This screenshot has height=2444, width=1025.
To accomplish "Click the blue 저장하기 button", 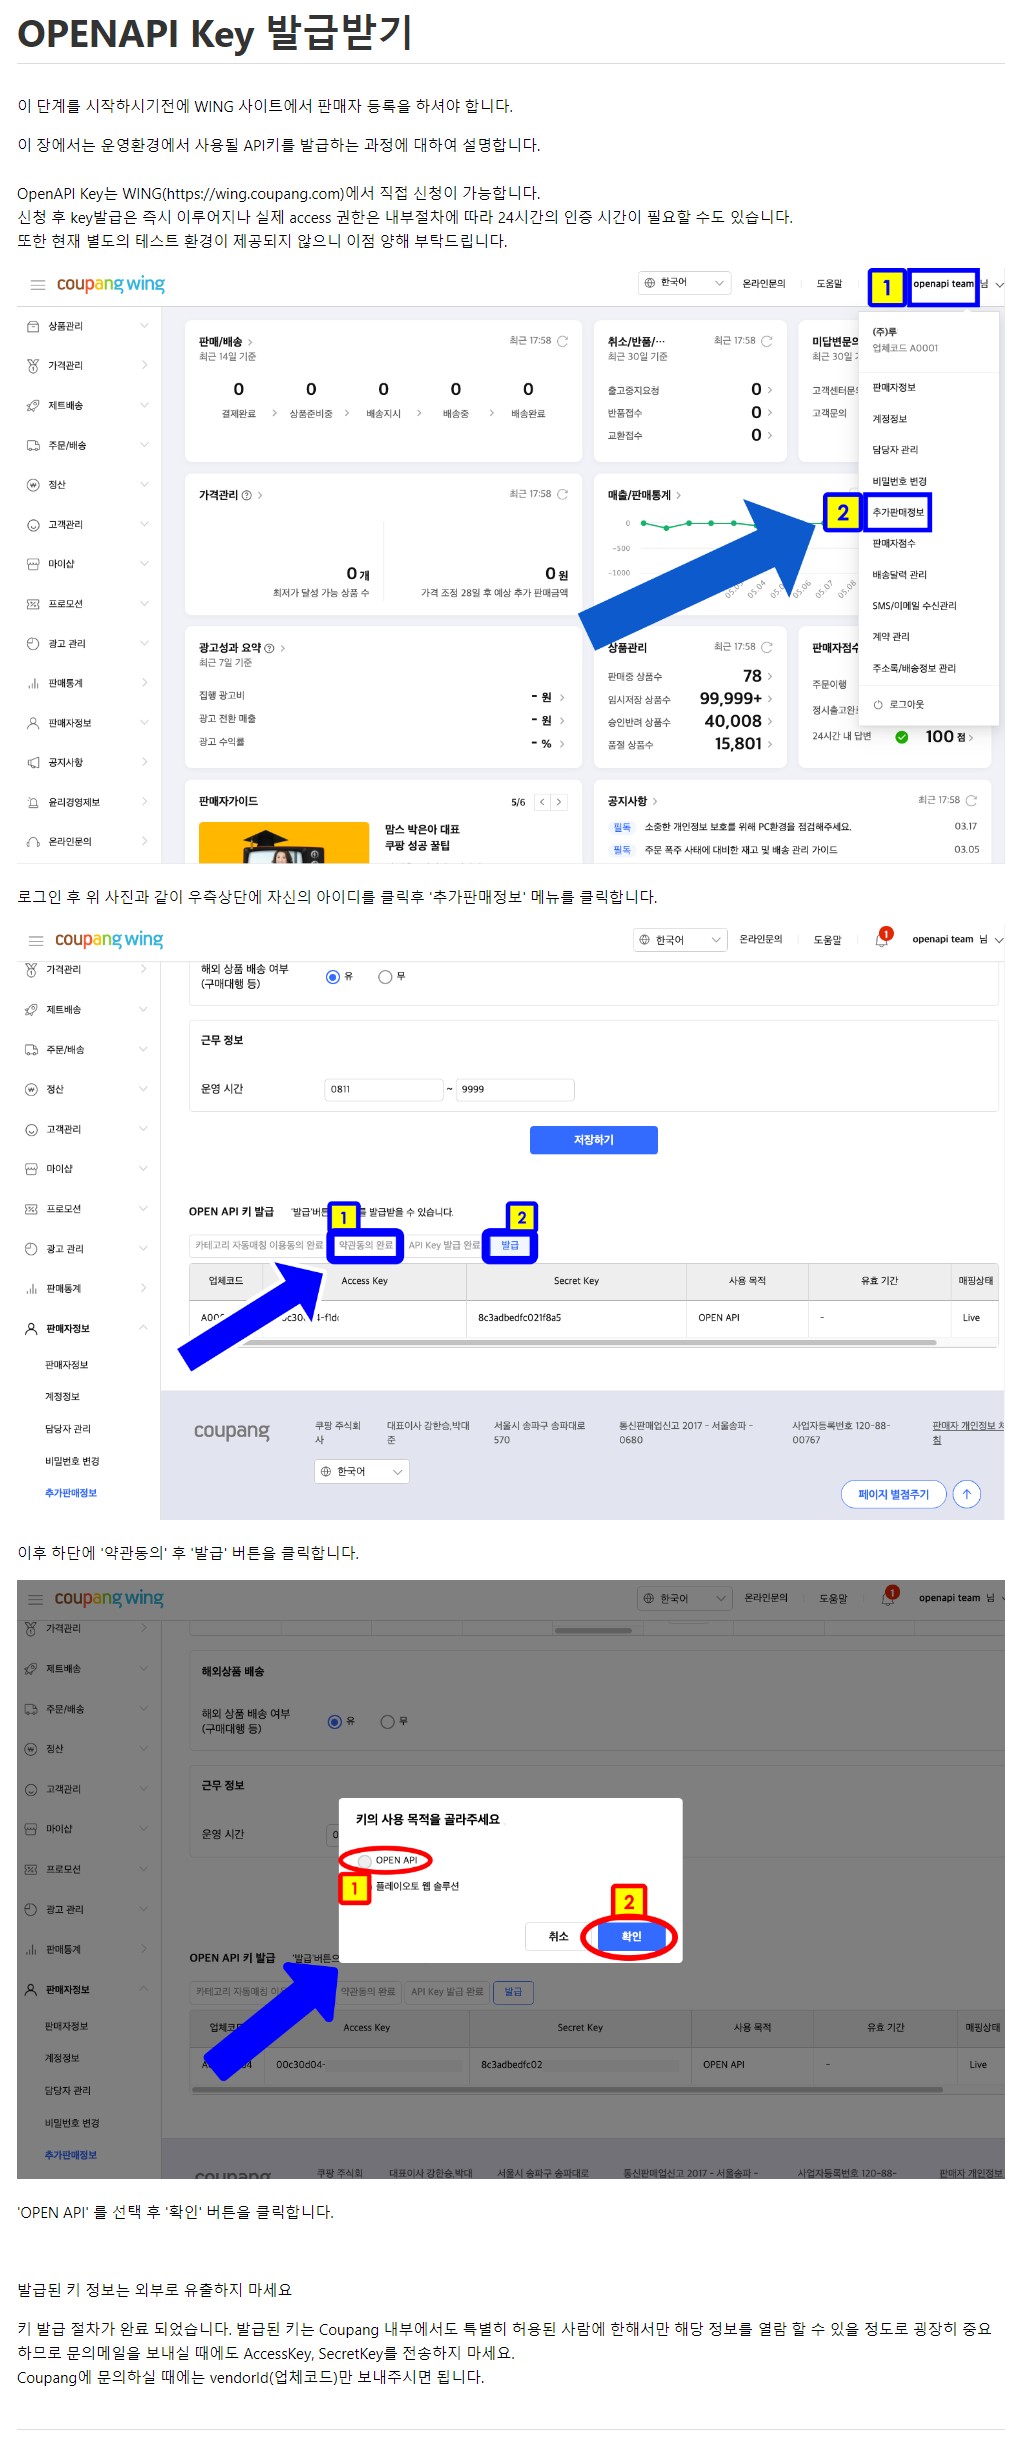I will 594,1140.
